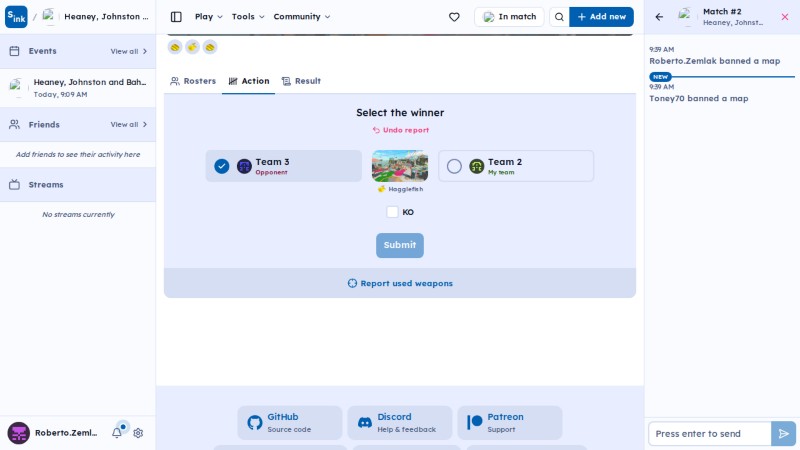This screenshot has width=800, height=450.
Task: Click the GitHub logo icon
Action: (x=255, y=422)
